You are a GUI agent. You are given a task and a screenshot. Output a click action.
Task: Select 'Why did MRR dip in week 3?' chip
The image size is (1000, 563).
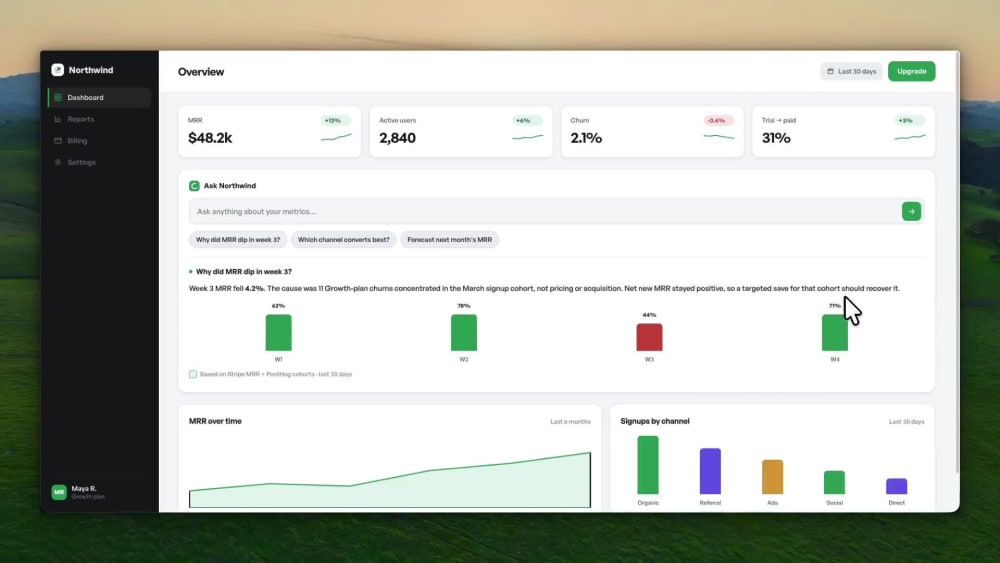238,240
